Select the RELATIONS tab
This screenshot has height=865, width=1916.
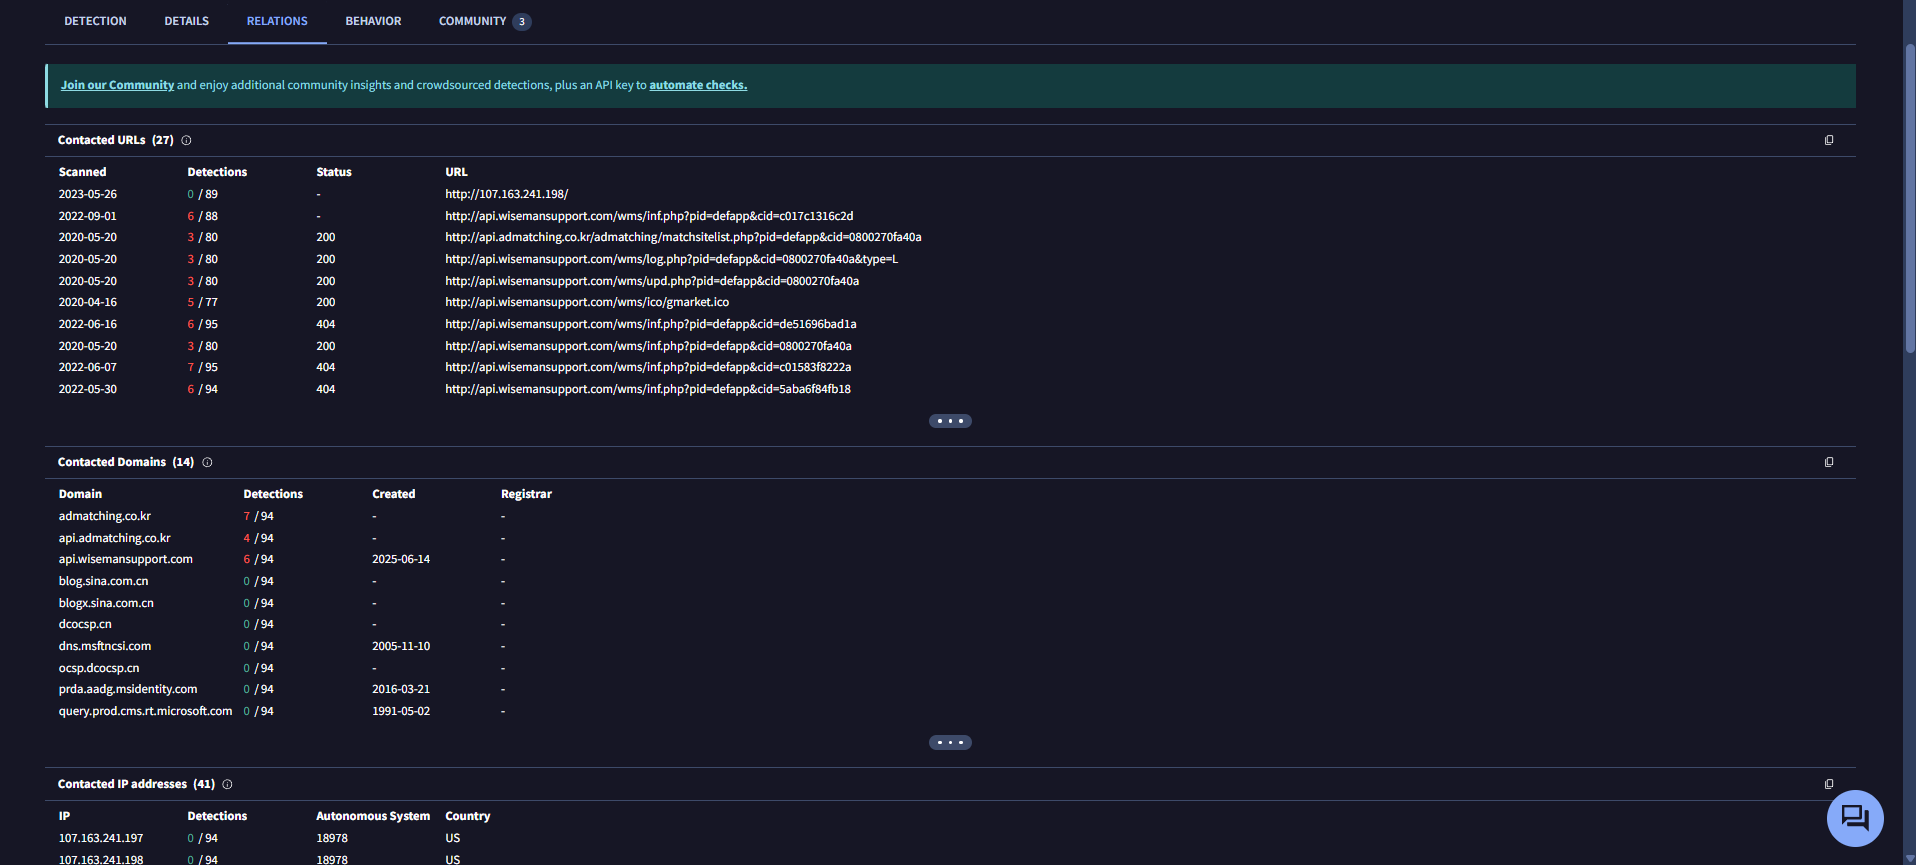[277, 21]
